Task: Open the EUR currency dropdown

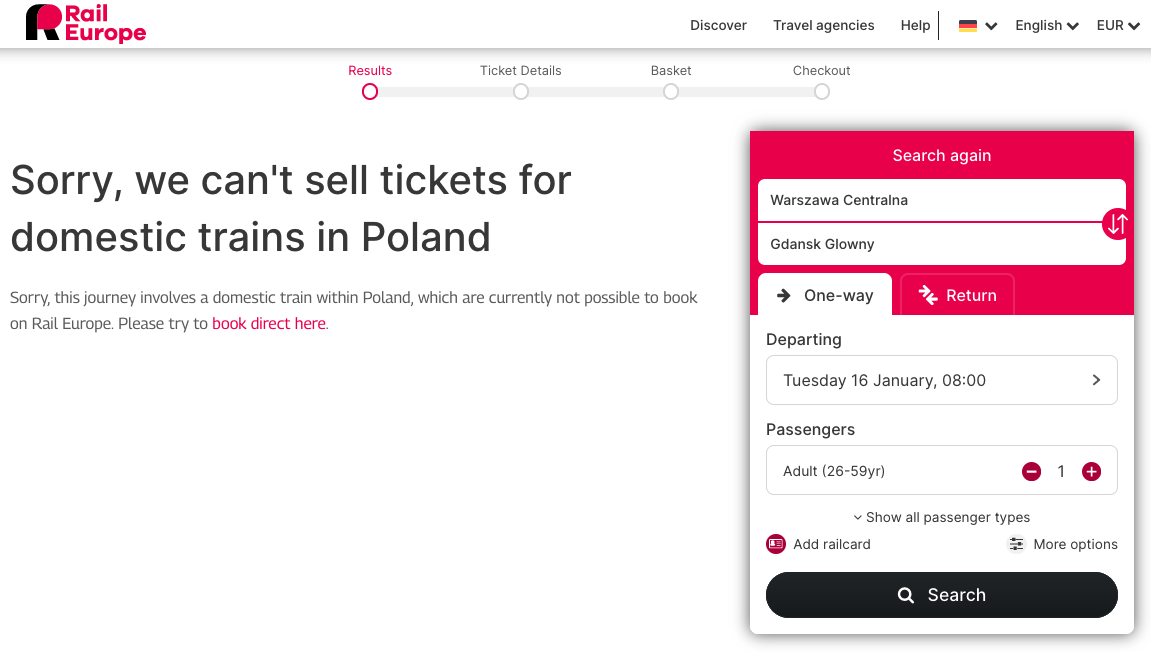Action: coord(1117,26)
